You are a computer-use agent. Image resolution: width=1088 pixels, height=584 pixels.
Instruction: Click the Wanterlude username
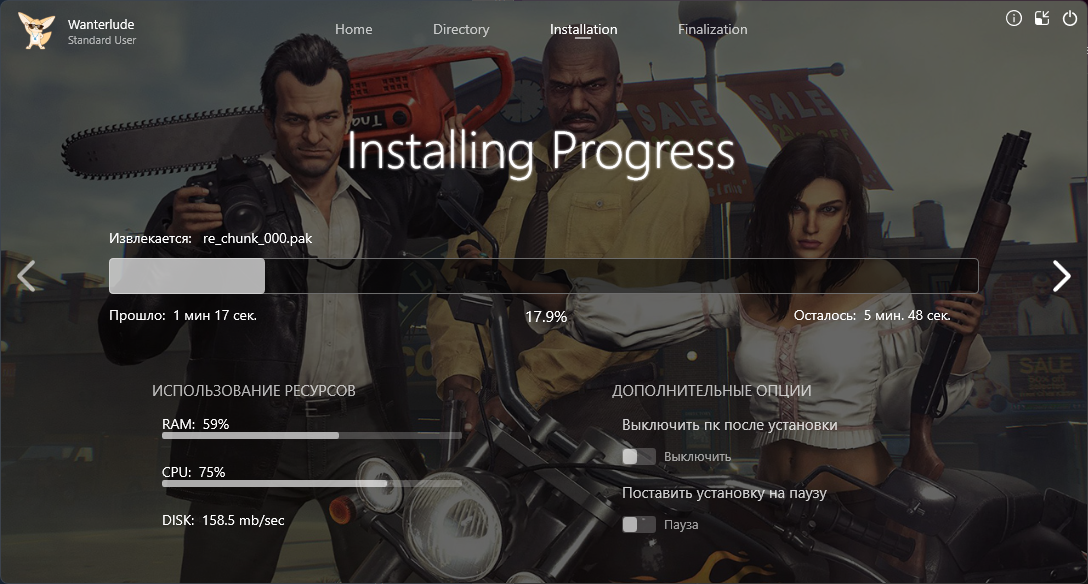pos(101,24)
